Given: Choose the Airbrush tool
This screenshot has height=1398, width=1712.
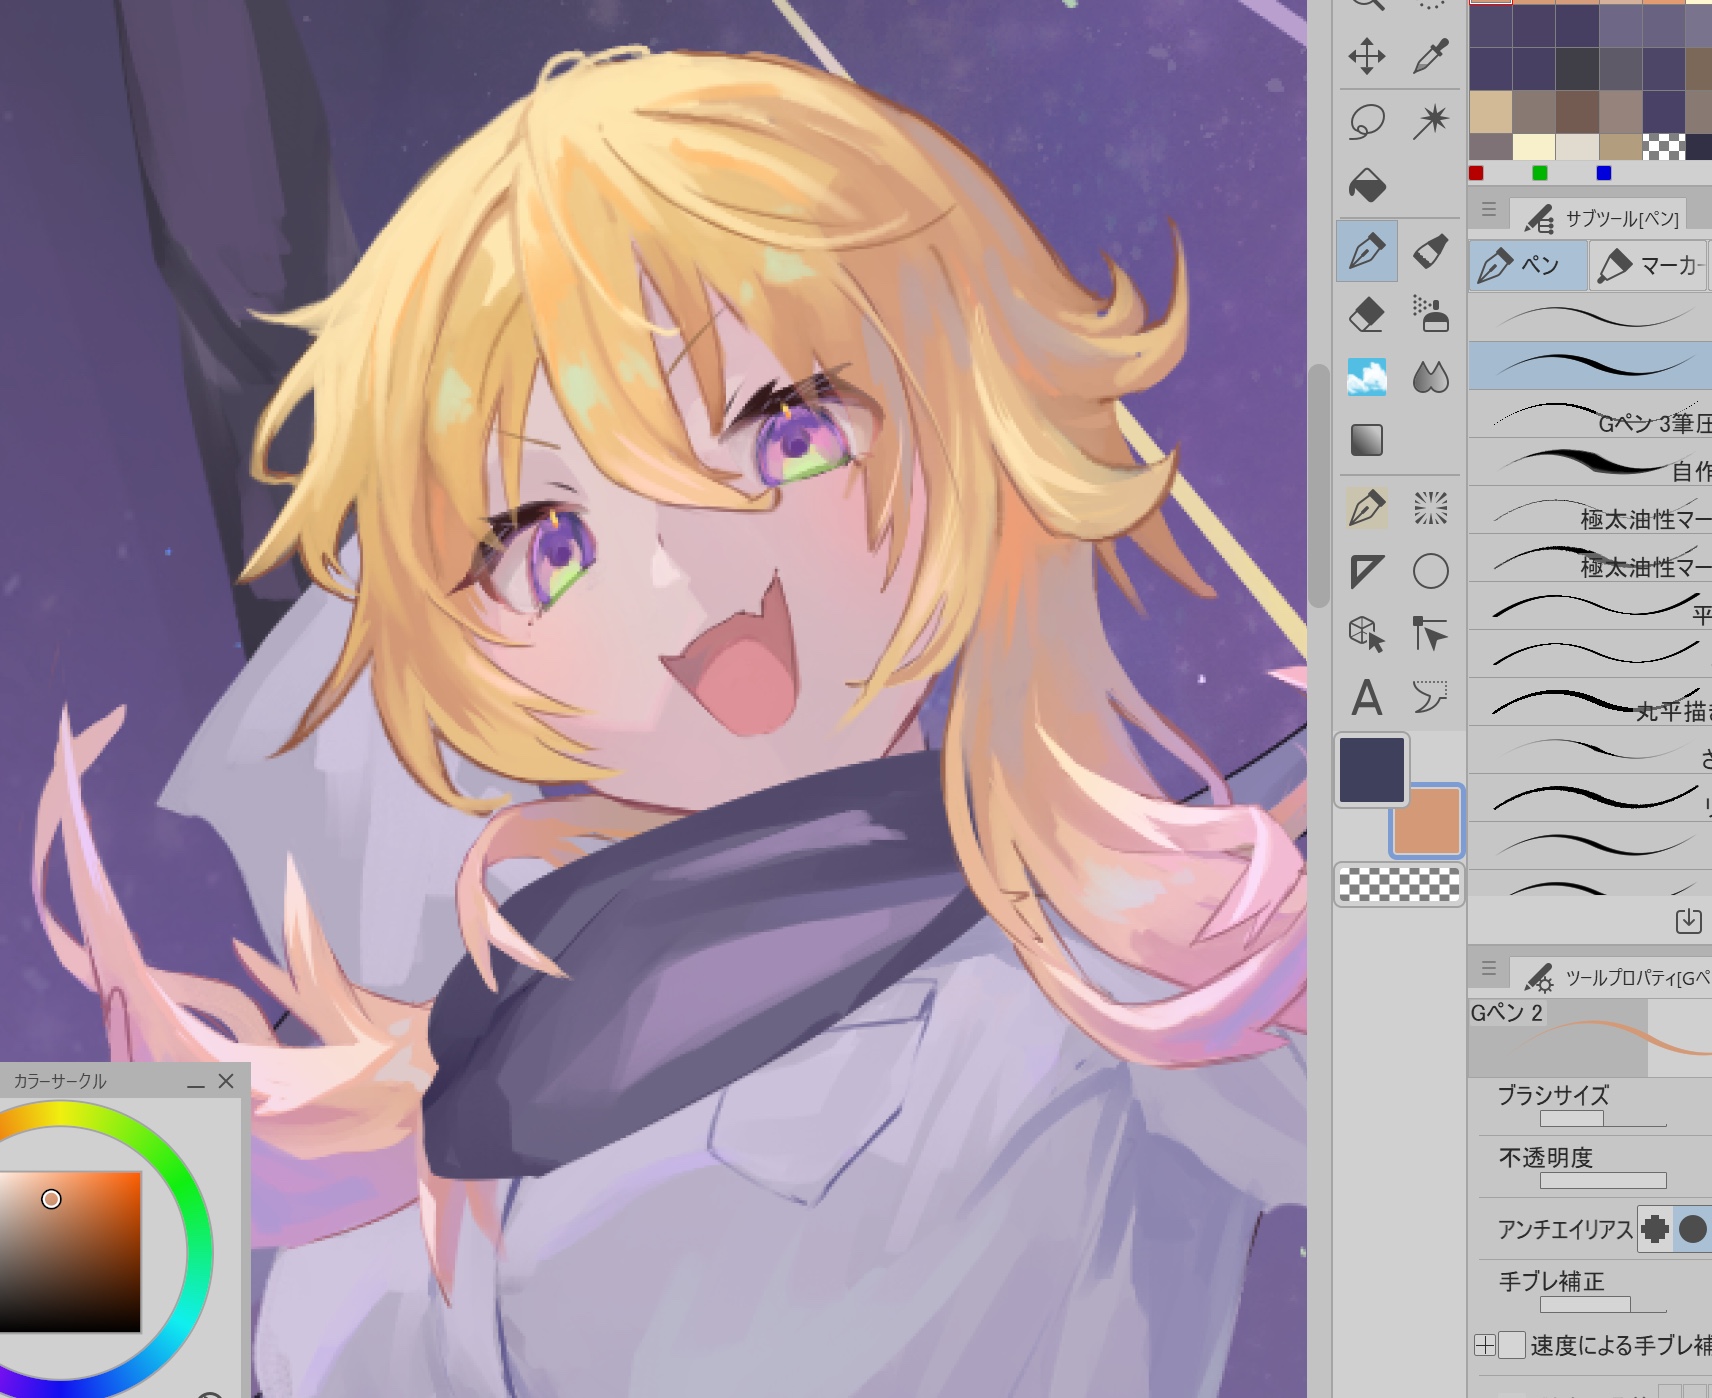Looking at the screenshot, I should [1431, 315].
